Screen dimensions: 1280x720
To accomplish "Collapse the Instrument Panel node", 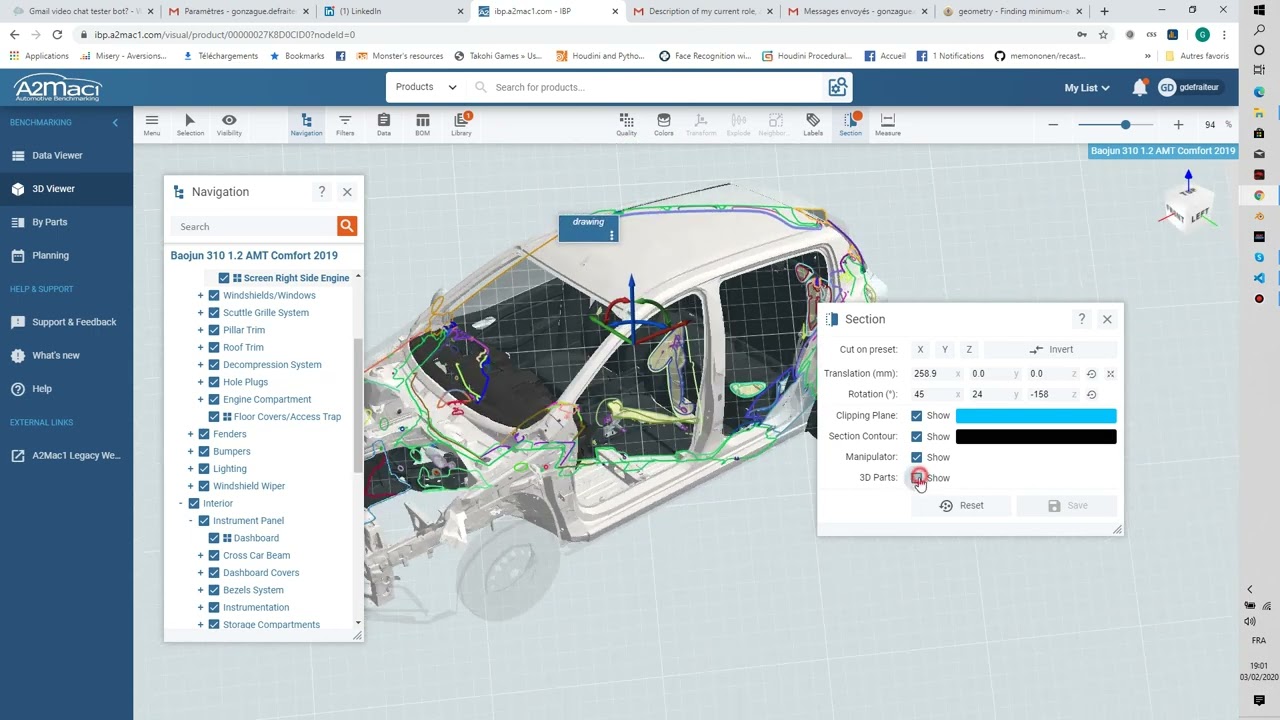I will [191, 521].
